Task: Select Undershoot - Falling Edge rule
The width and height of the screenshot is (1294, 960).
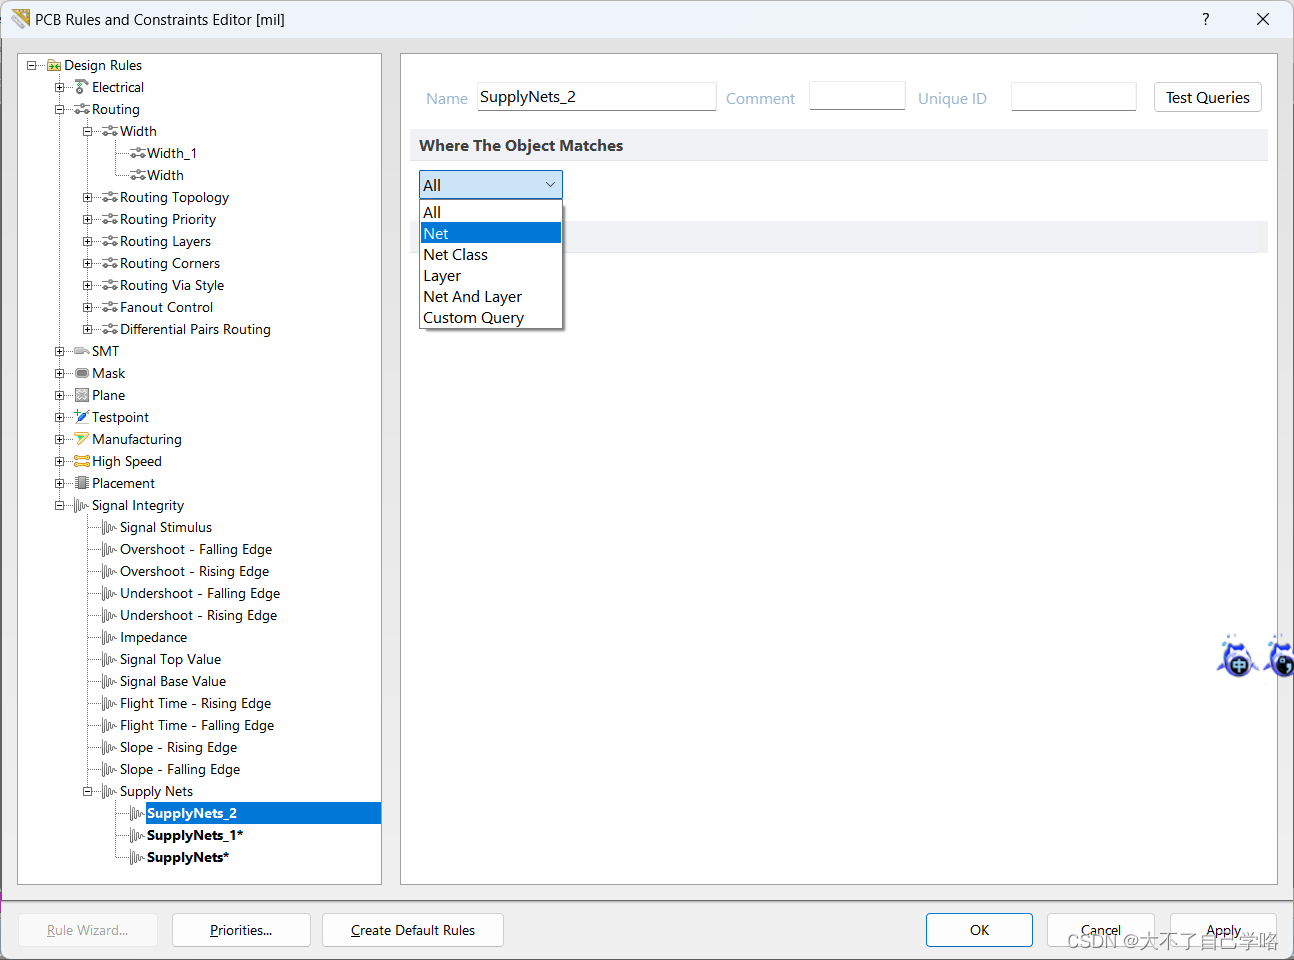Action: click(x=200, y=593)
